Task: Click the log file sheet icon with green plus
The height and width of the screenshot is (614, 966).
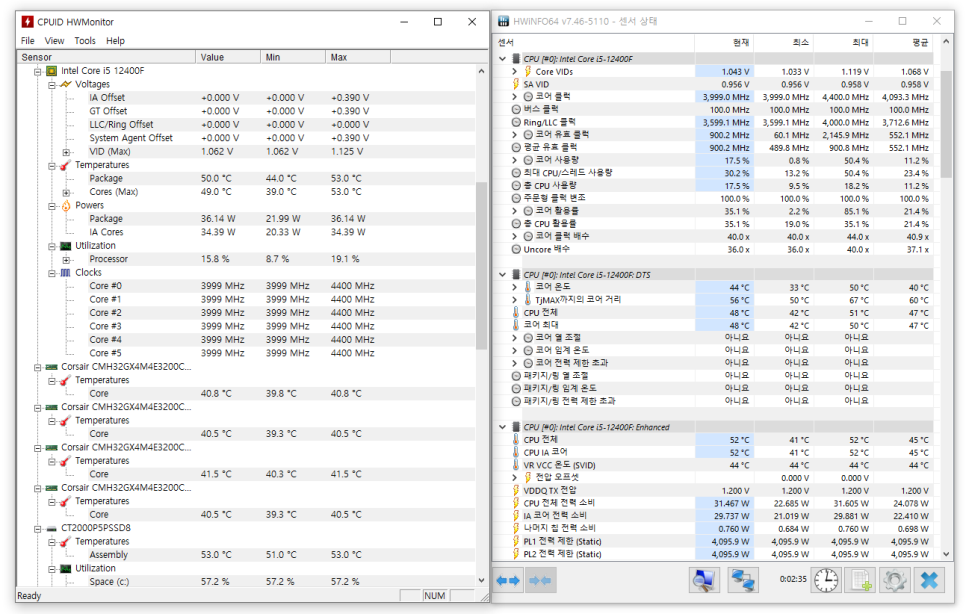Action: click(860, 580)
